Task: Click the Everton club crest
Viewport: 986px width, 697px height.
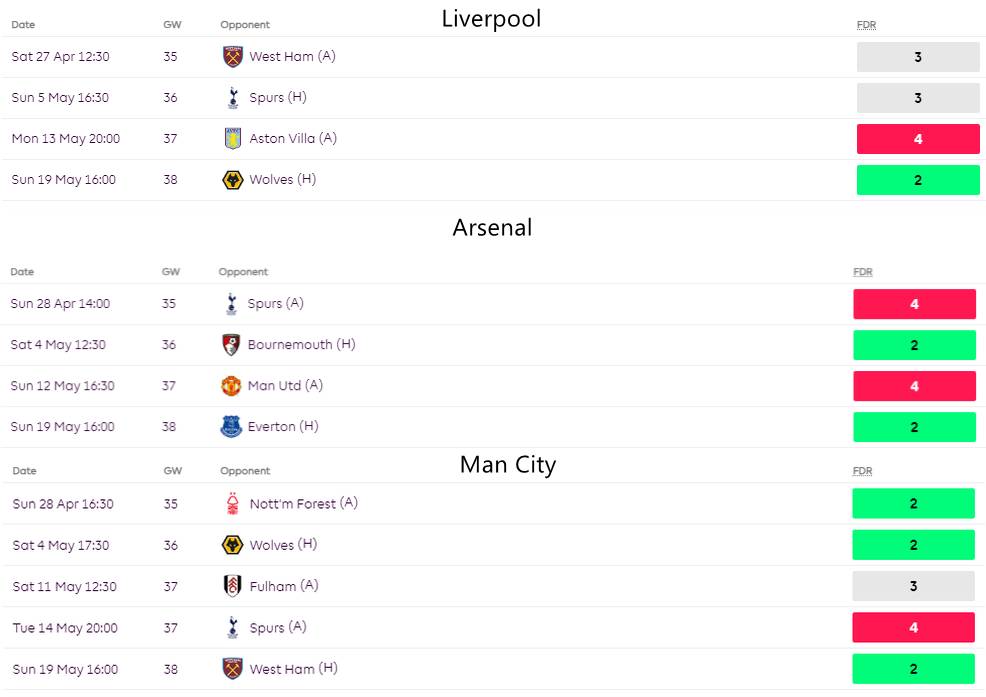Action: point(231,427)
